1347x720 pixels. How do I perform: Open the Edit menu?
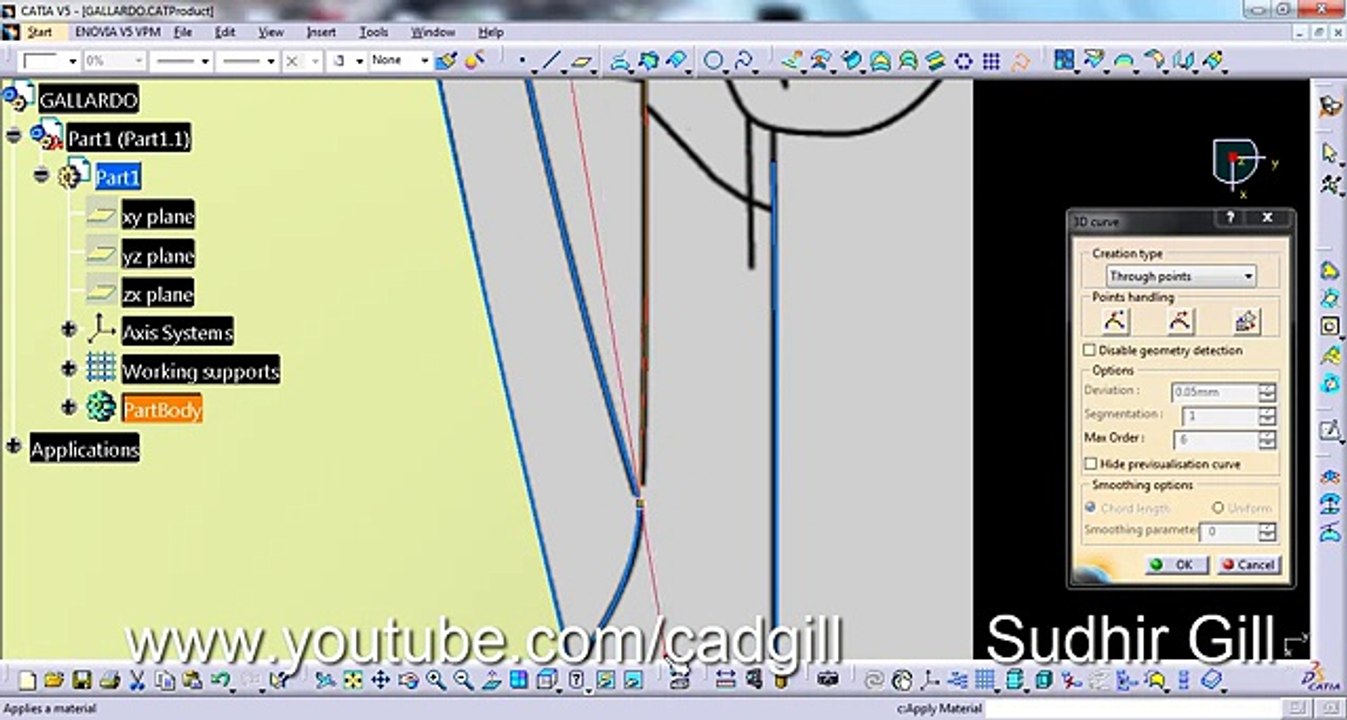pyautogui.click(x=225, y=32)
